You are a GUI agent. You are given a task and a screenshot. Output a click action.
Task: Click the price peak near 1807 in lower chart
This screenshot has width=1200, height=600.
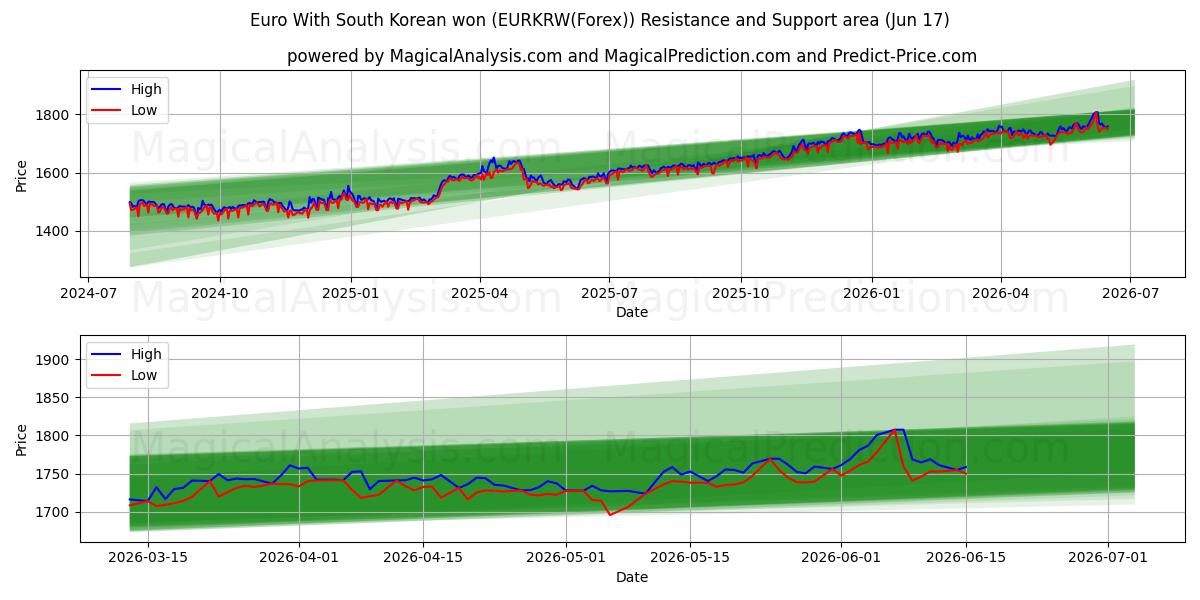898,430
